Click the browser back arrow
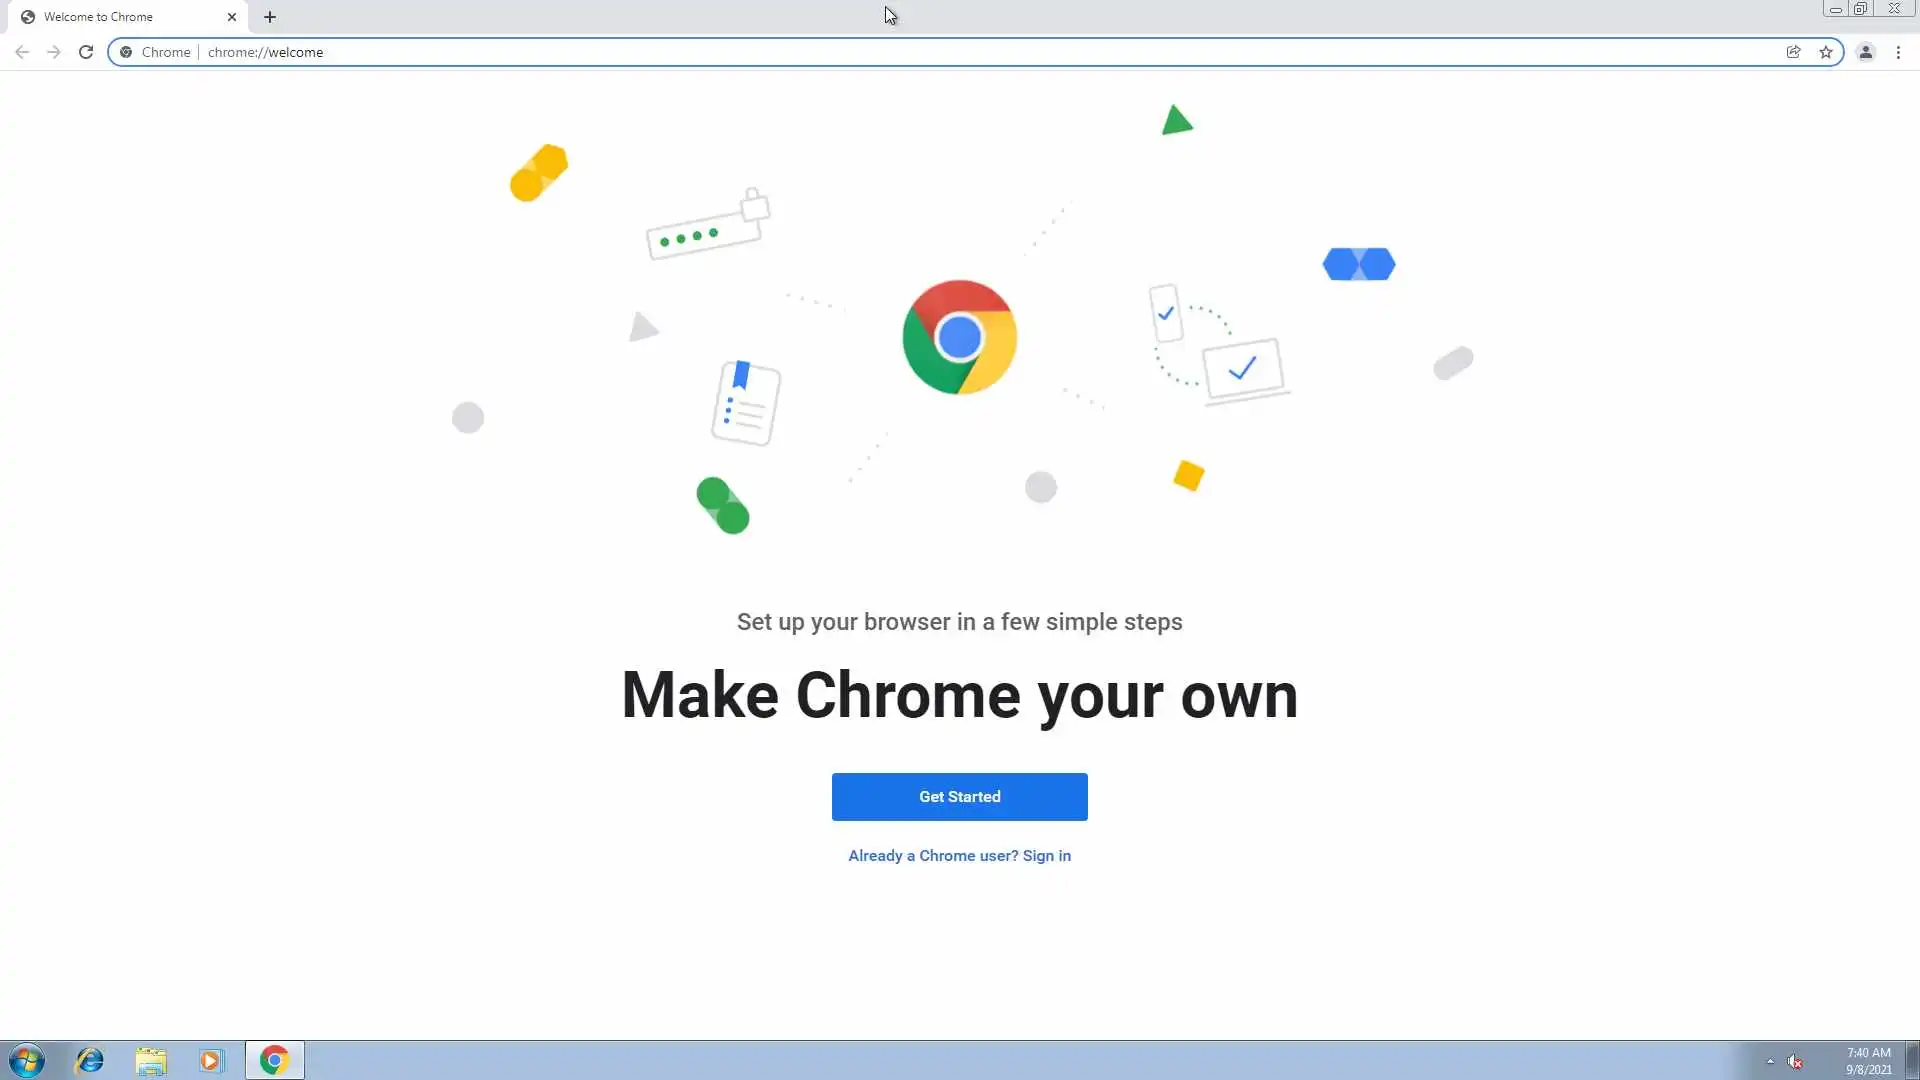1920x1080 pixels. [x=22, y=52]
